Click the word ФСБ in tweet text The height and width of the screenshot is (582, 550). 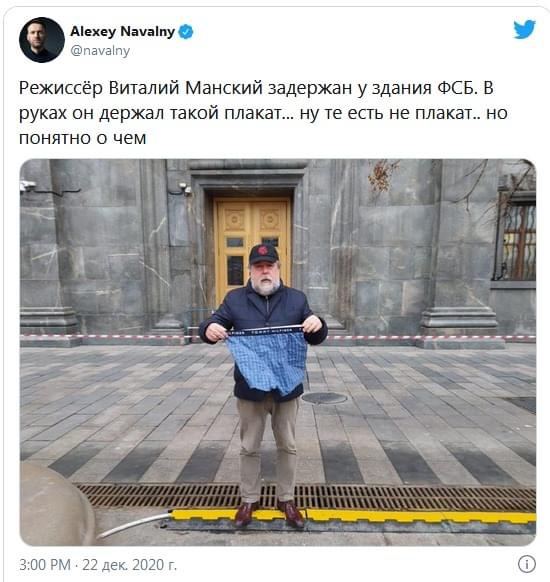(457, 88)
